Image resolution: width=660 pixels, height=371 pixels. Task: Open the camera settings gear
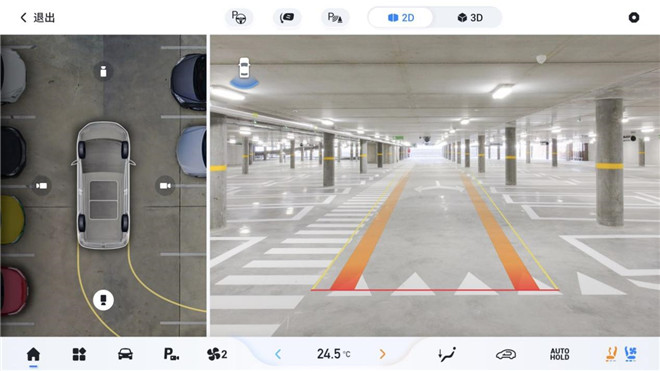(x=633, y=18)
